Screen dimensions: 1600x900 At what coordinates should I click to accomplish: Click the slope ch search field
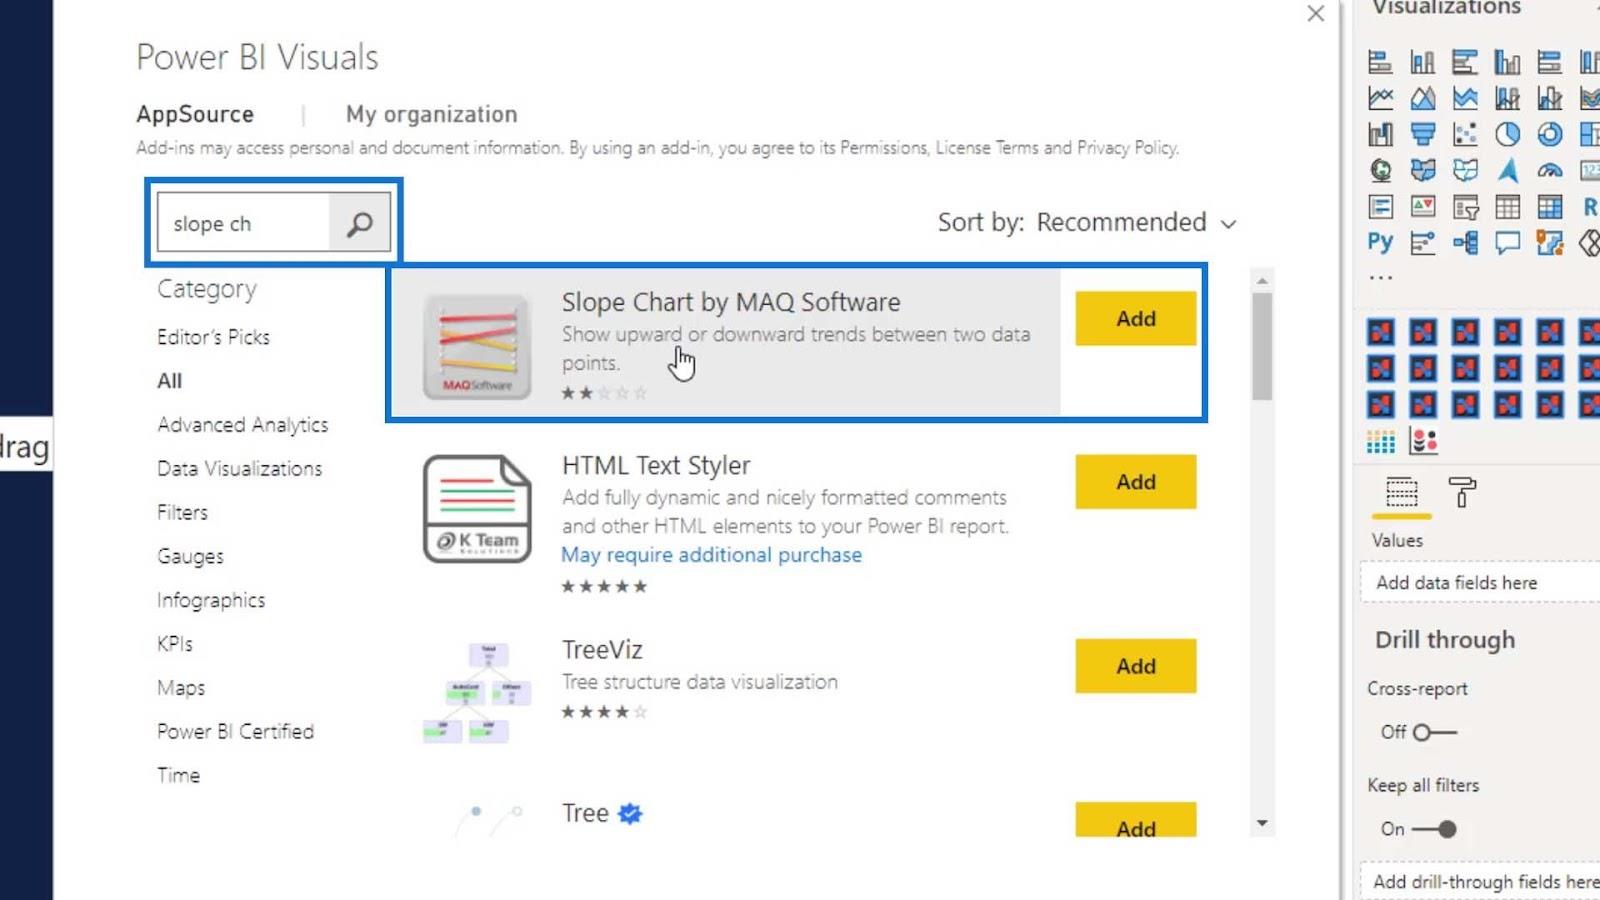pyautogui.click(x=243, y=224)
